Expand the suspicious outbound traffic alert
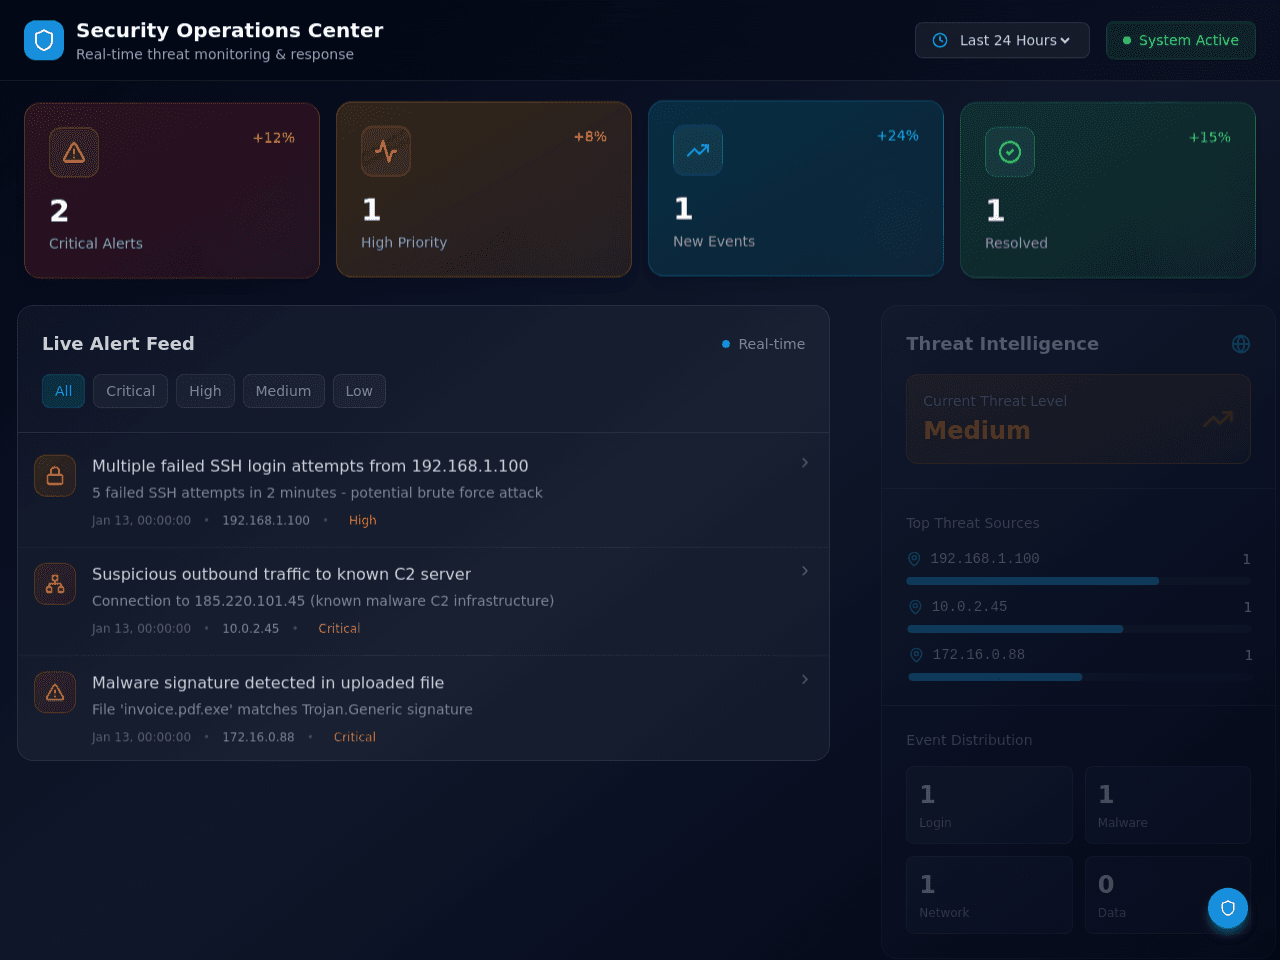Screen dimensions: 1280x960 pos(805,570)
